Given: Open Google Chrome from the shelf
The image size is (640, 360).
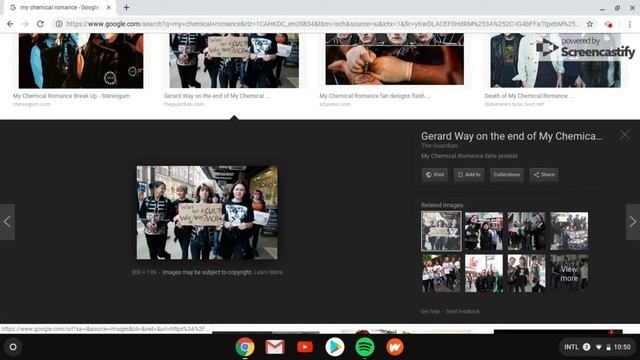Looking at the screenshot, I should 245,347.
